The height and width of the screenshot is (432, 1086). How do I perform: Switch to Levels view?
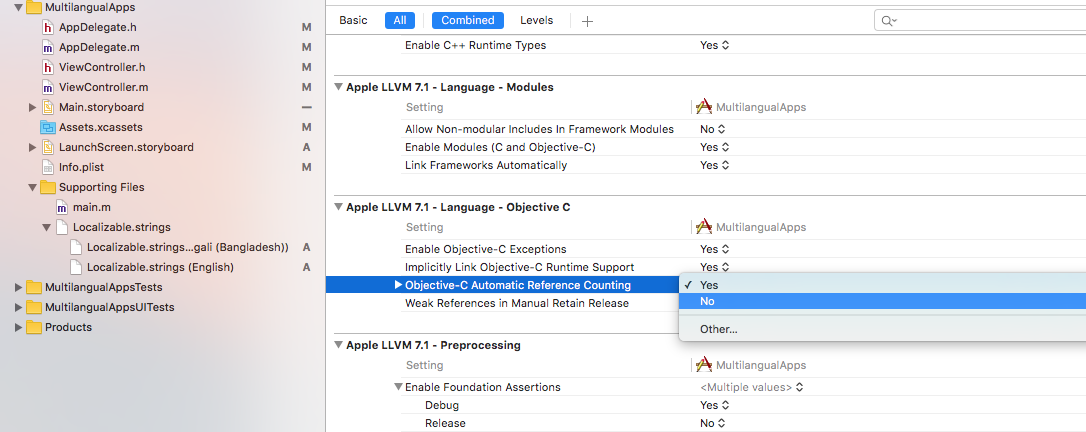537,21
